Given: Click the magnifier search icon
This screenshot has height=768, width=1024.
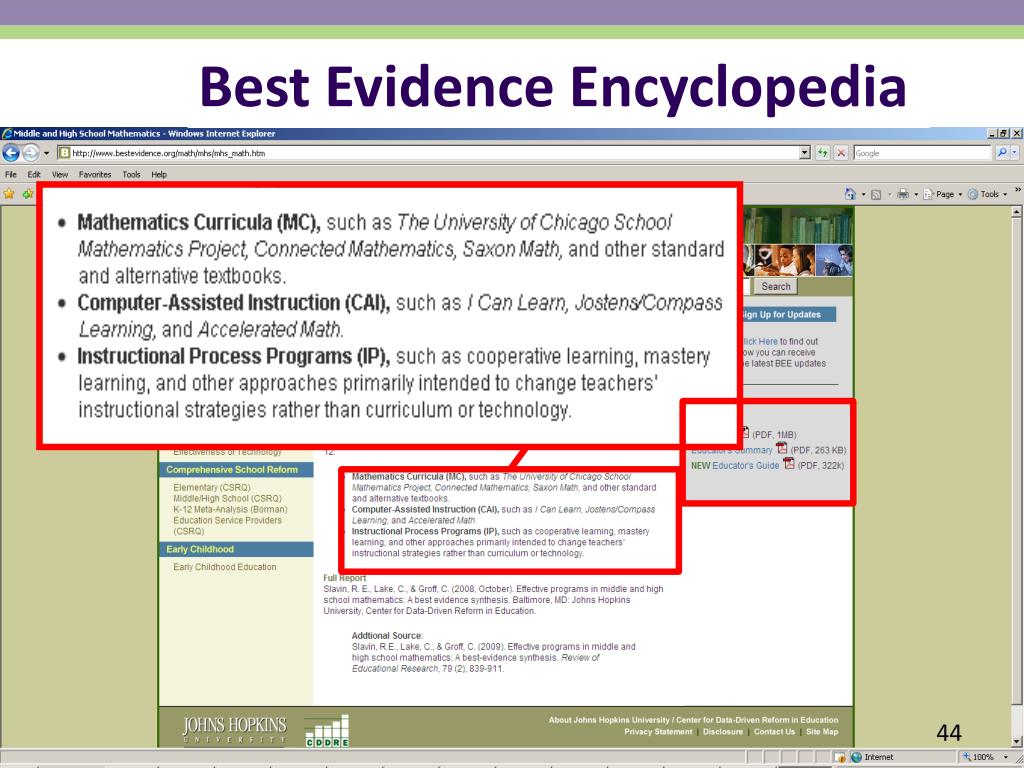Looking at the screenshot, I should click(1002, 153).
